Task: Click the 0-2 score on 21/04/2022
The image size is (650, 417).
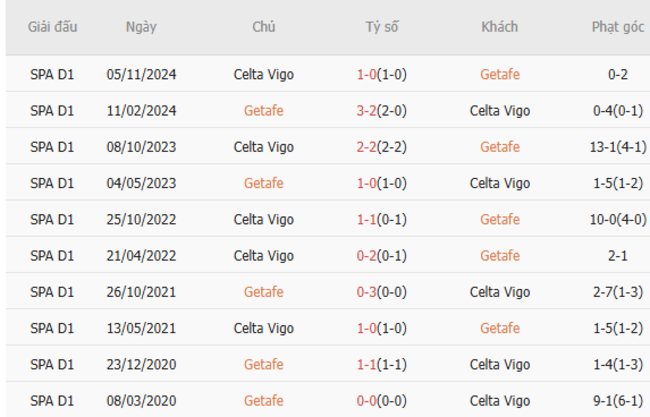Action: 368,256
